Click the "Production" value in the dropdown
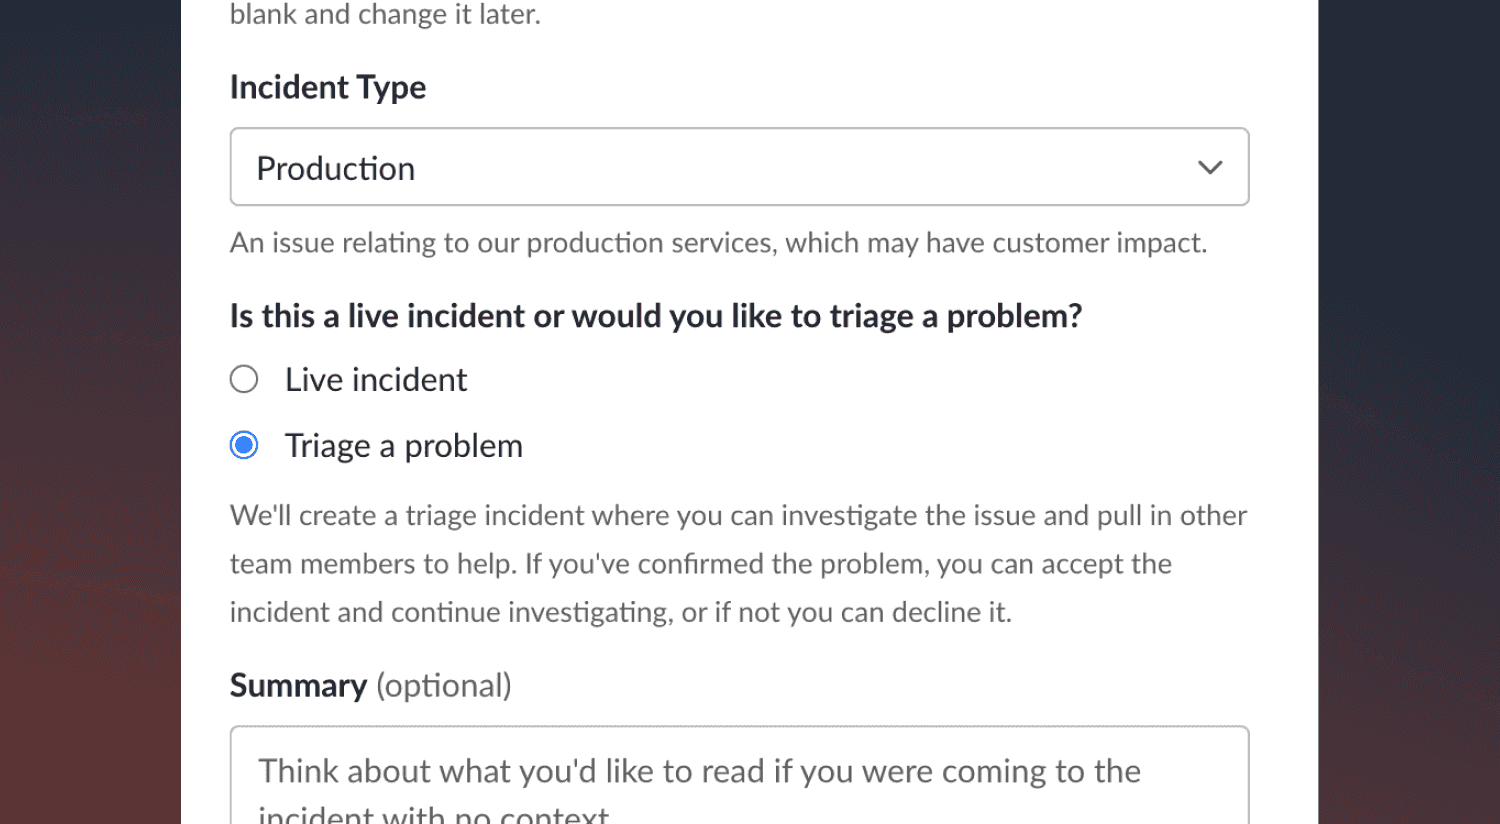1500x824 pixels. [336, 169]
